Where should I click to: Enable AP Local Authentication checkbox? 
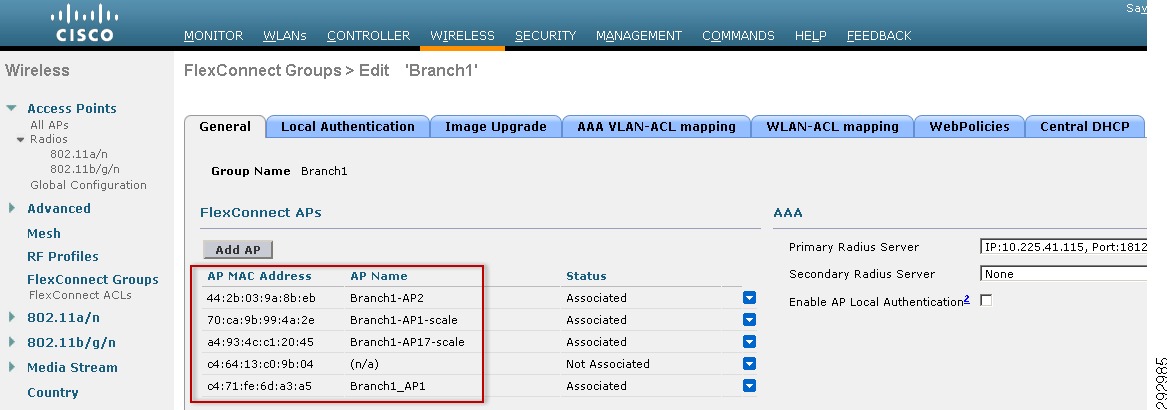986,301
